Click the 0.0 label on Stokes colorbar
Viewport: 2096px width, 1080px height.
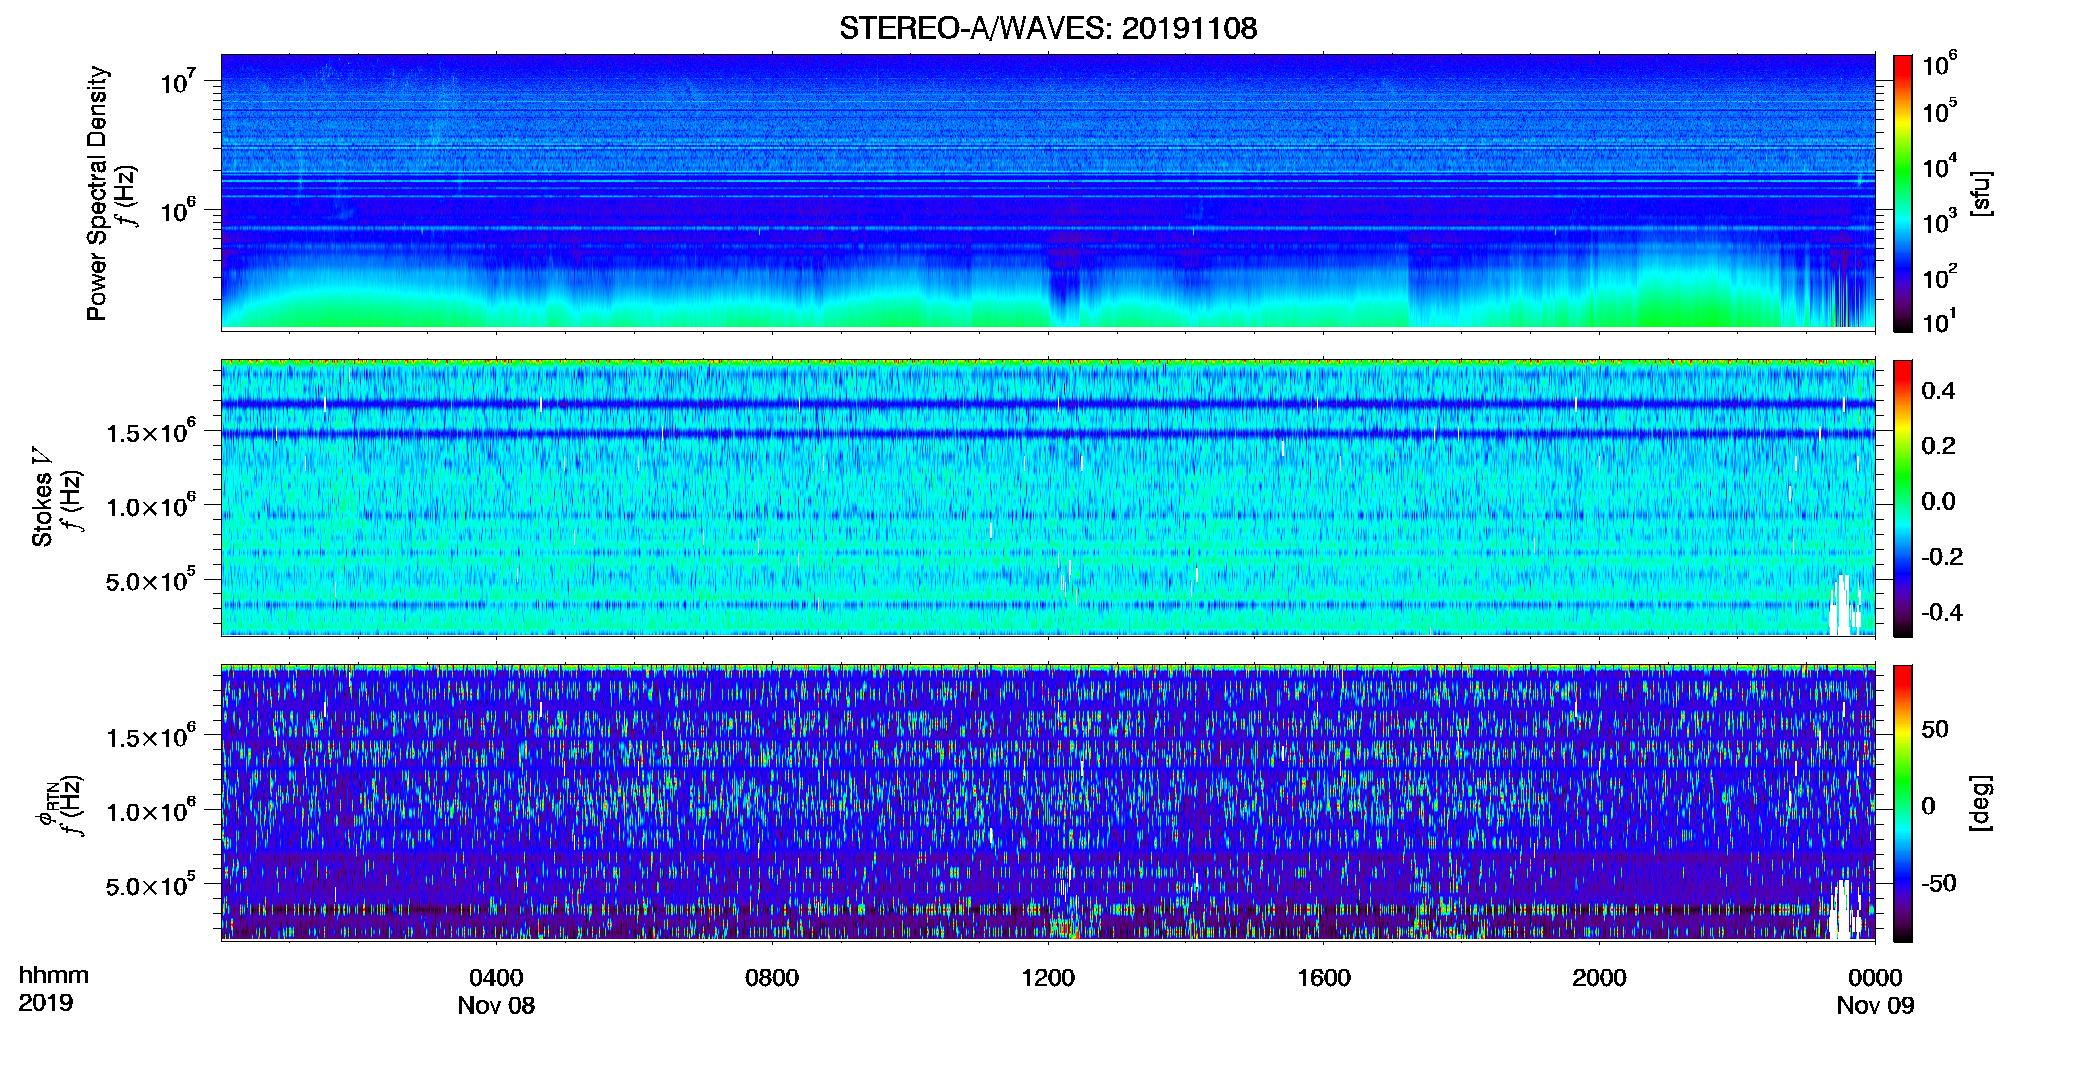click(x=1938, y=501)
